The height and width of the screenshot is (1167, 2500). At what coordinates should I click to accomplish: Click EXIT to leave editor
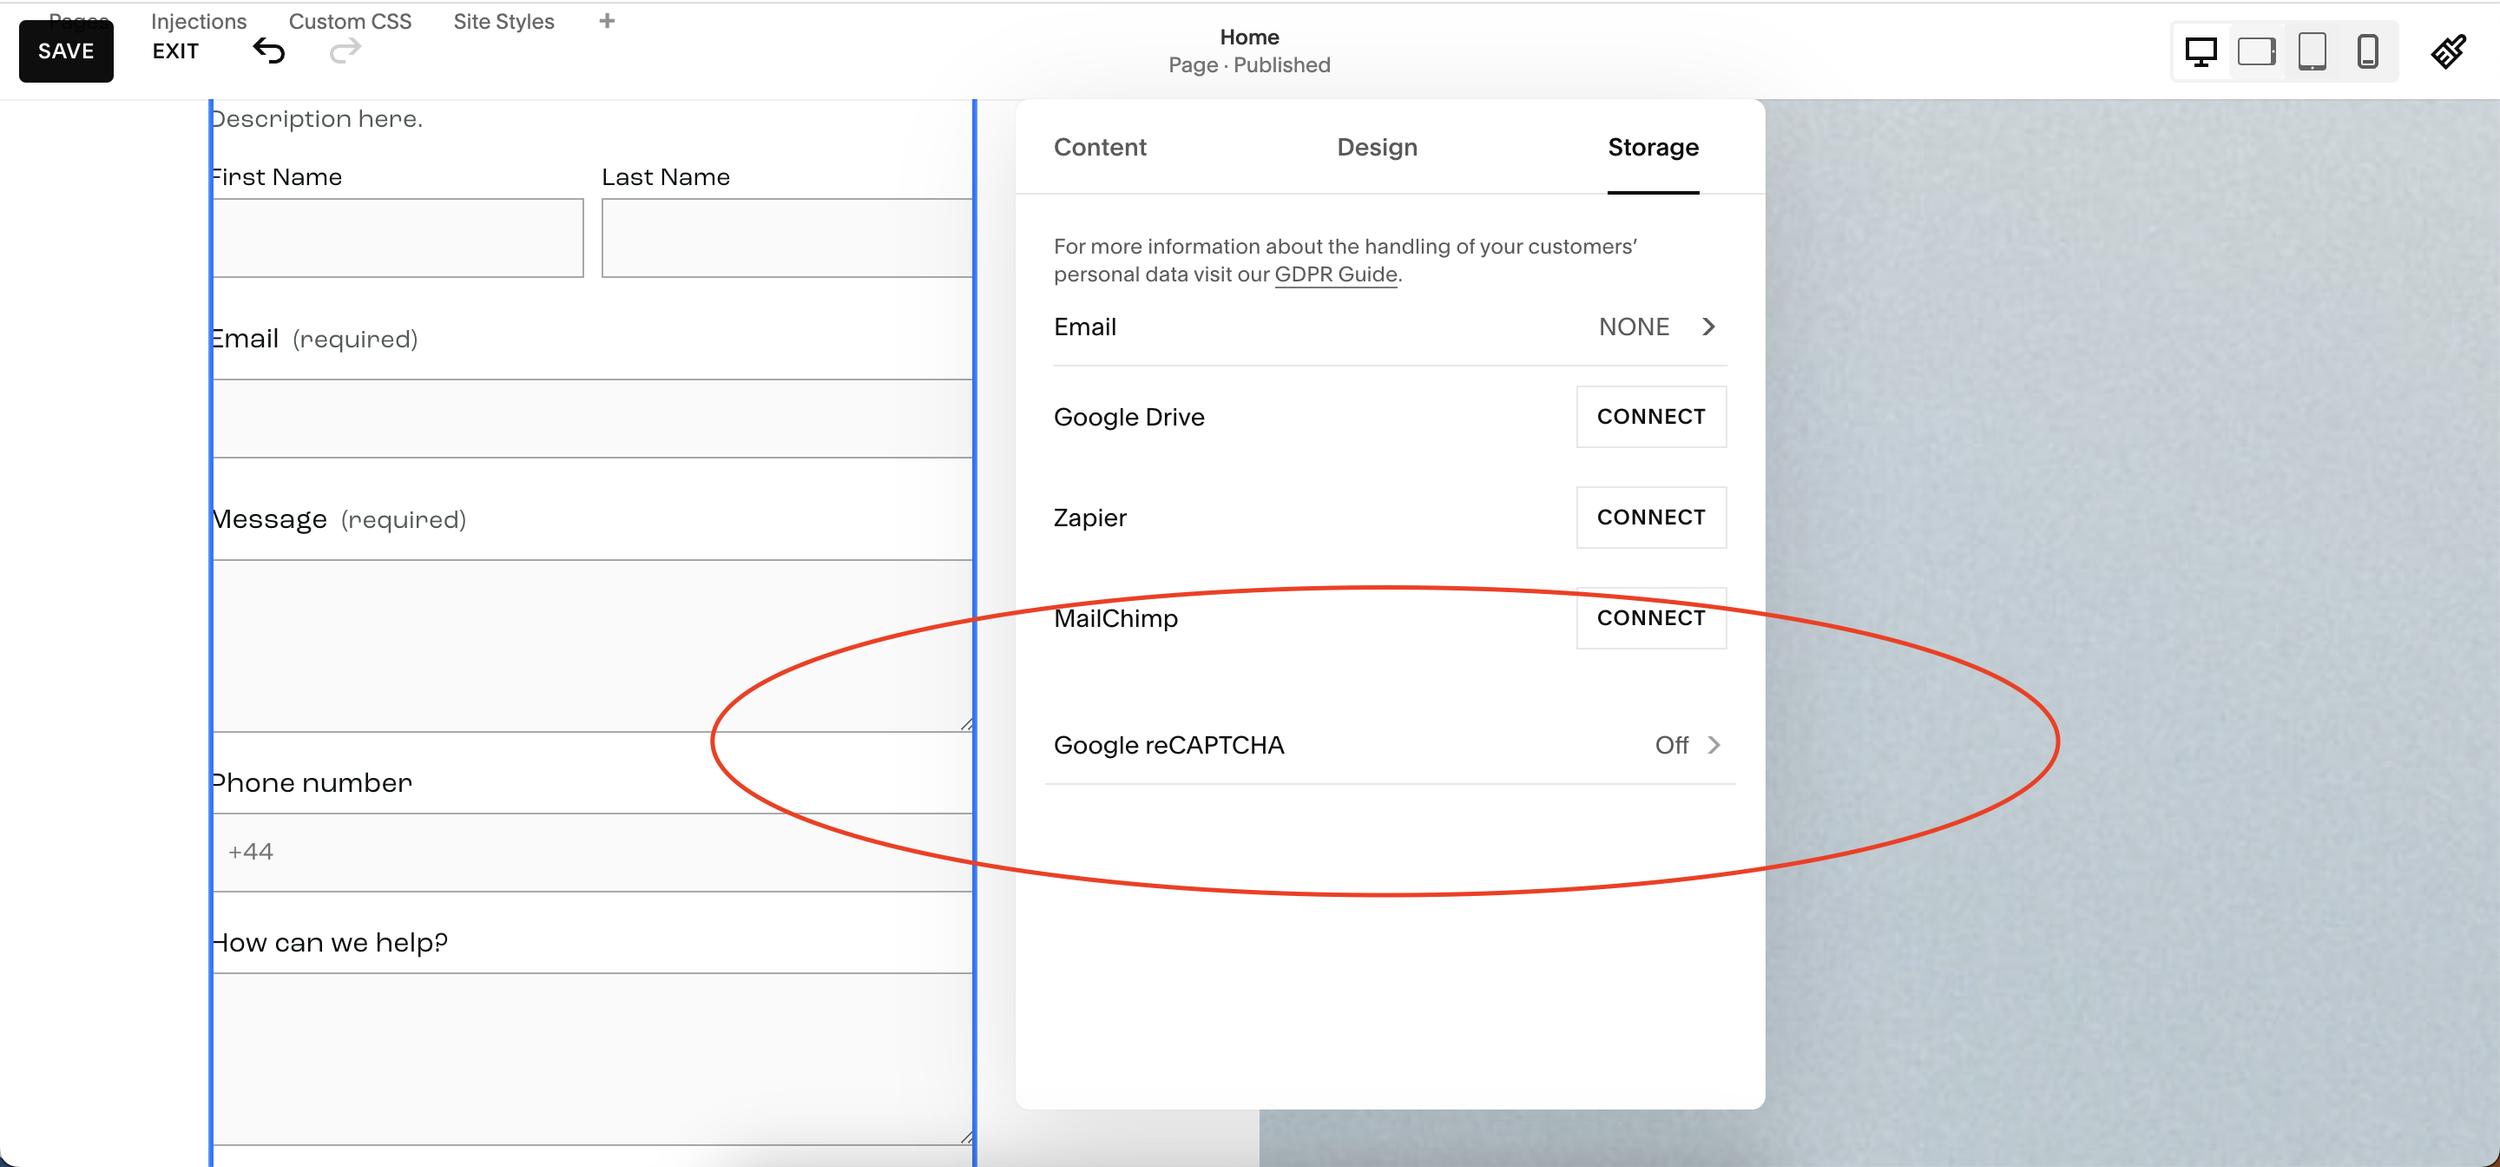coord(175,51)
